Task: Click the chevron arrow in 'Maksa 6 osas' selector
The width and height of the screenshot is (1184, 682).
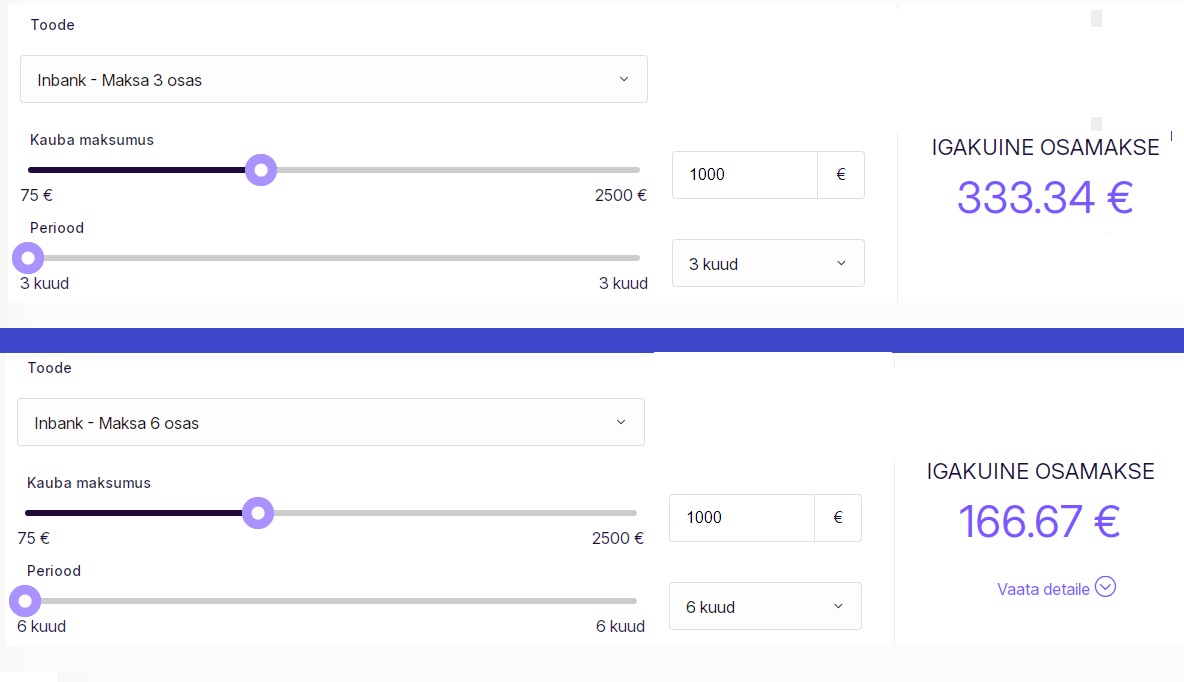Action: (621, 422)
